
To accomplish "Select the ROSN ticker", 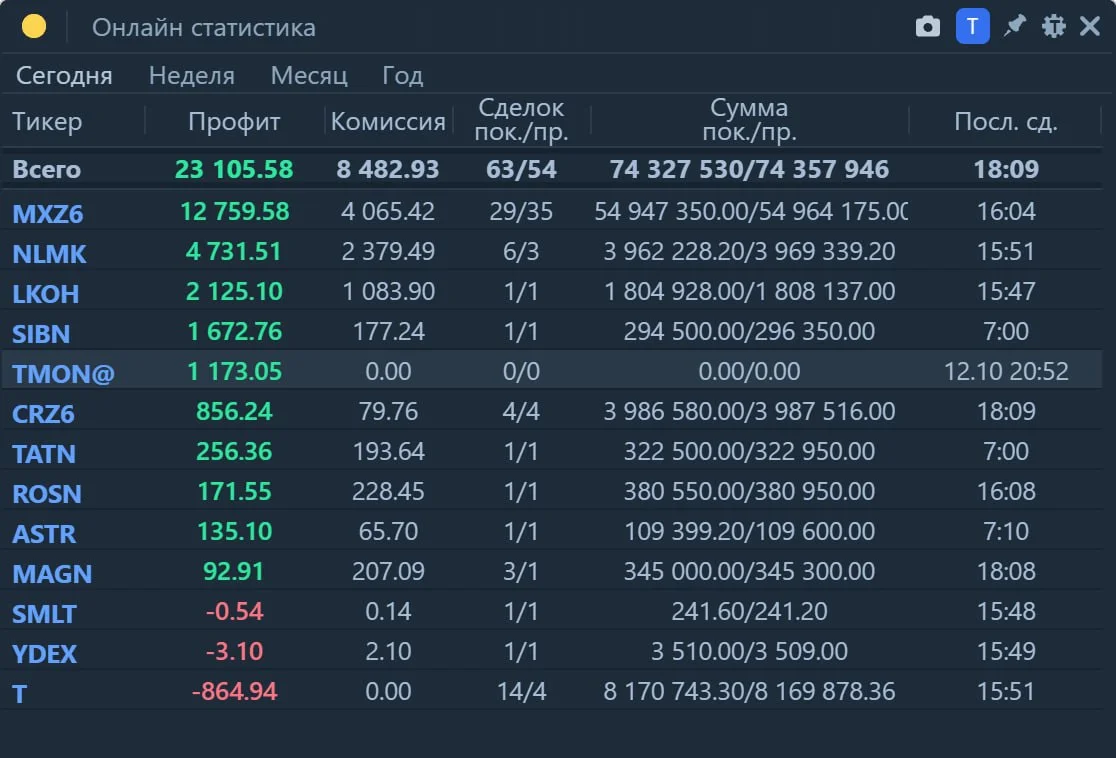I will pos(47,494).
